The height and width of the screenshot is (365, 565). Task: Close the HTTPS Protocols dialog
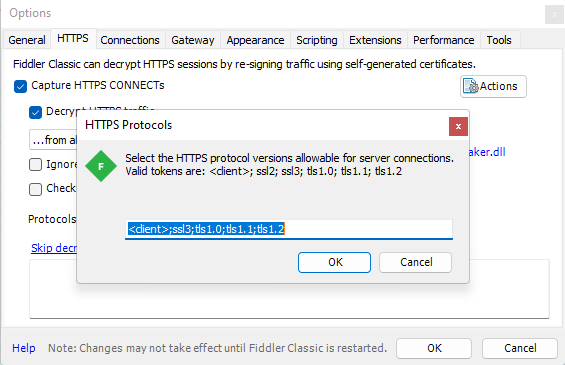pos(458,126)
